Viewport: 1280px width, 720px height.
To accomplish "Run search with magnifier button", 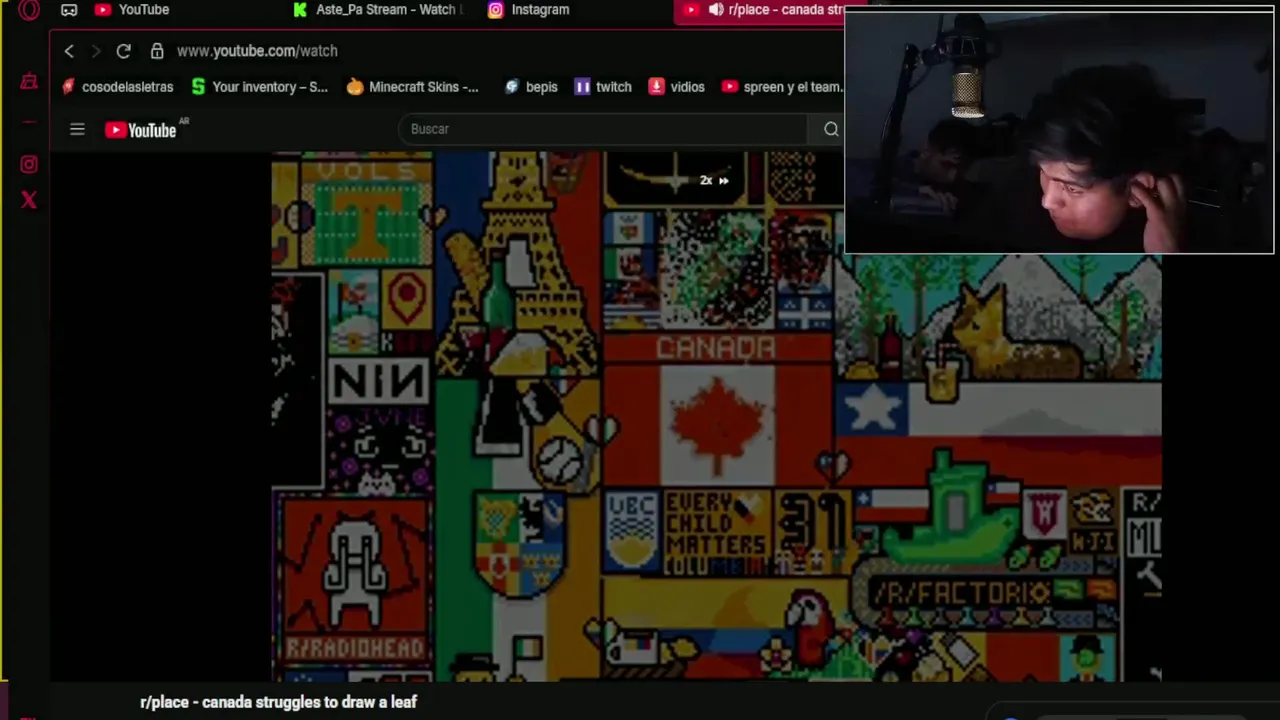I will click(x=831, y=129).
